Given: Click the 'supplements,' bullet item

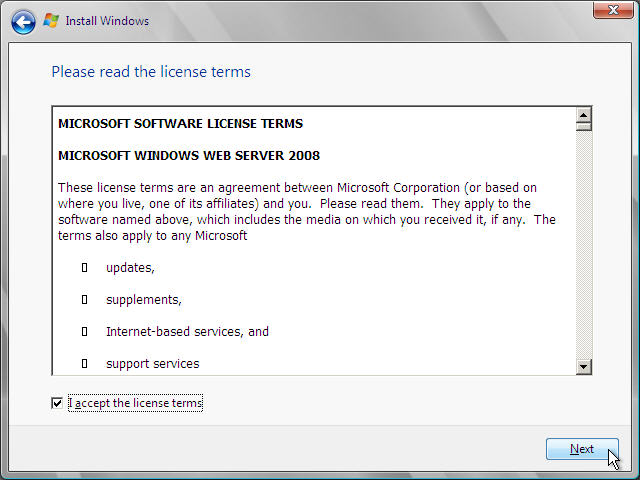Looking at the screenshot, I should pyautogui.click(x=144, y=300).
